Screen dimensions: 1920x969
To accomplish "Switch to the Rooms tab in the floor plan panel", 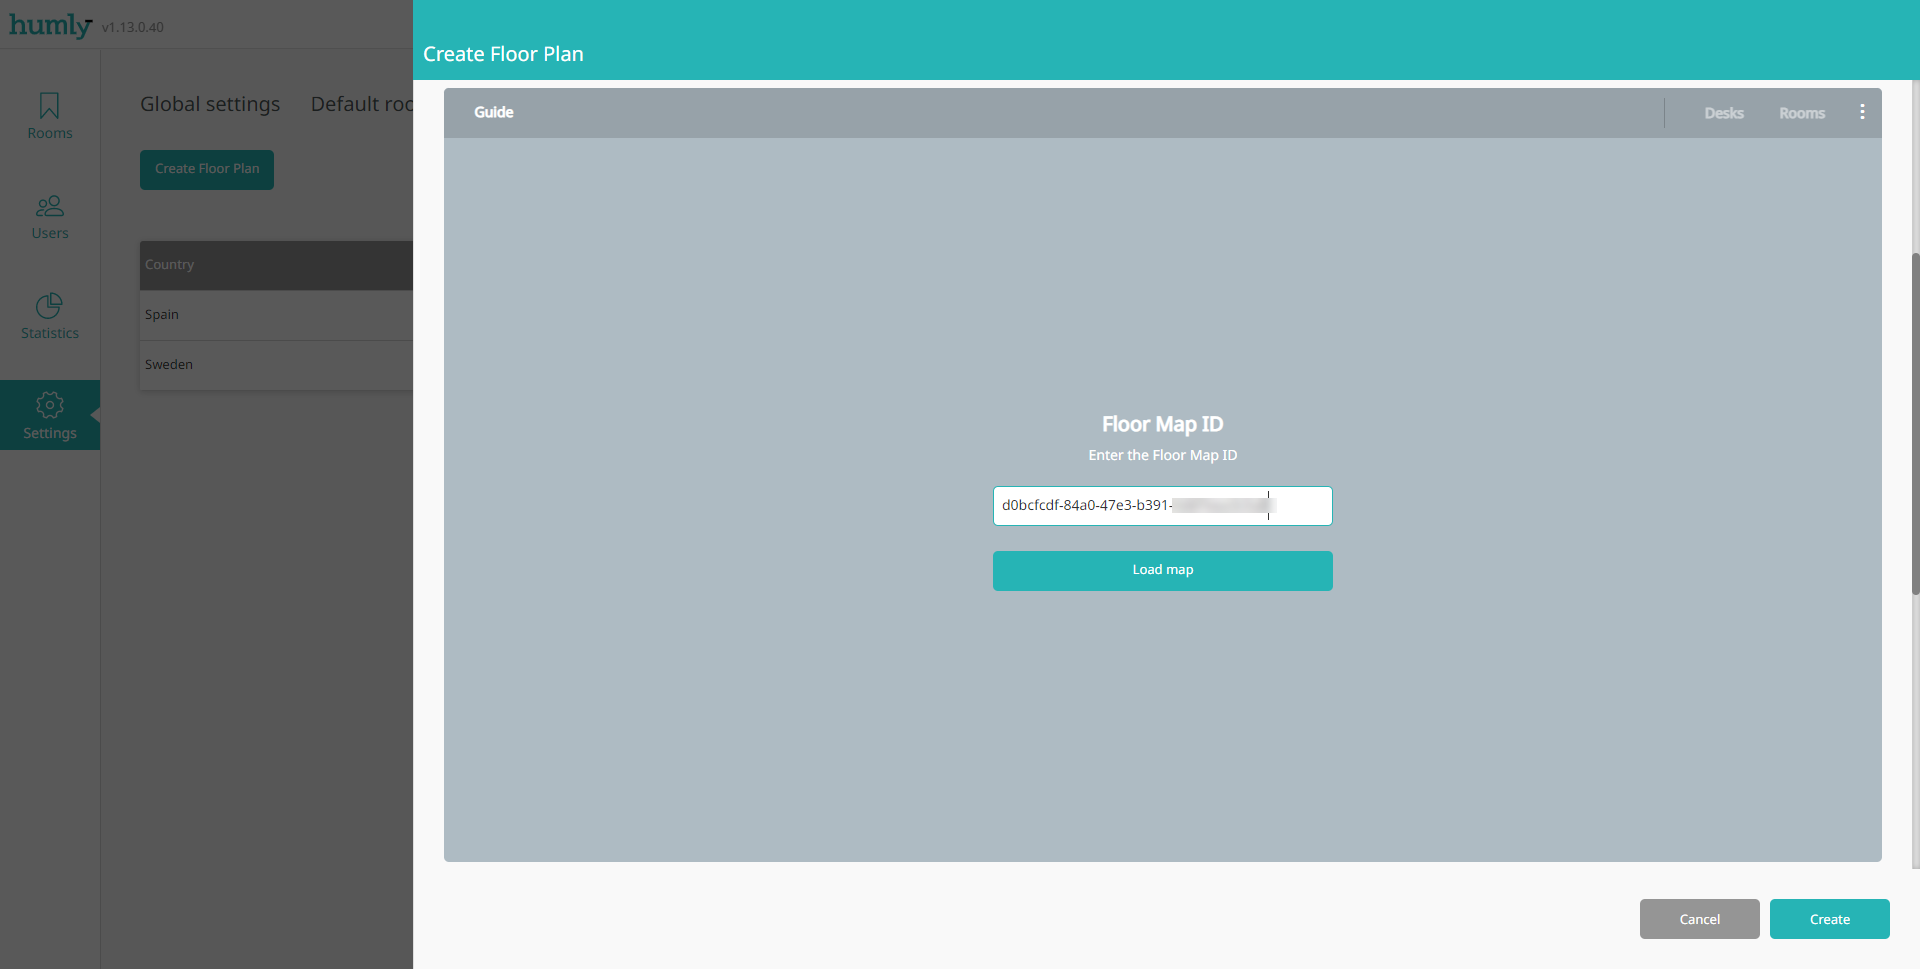I will pos(1802,113).
